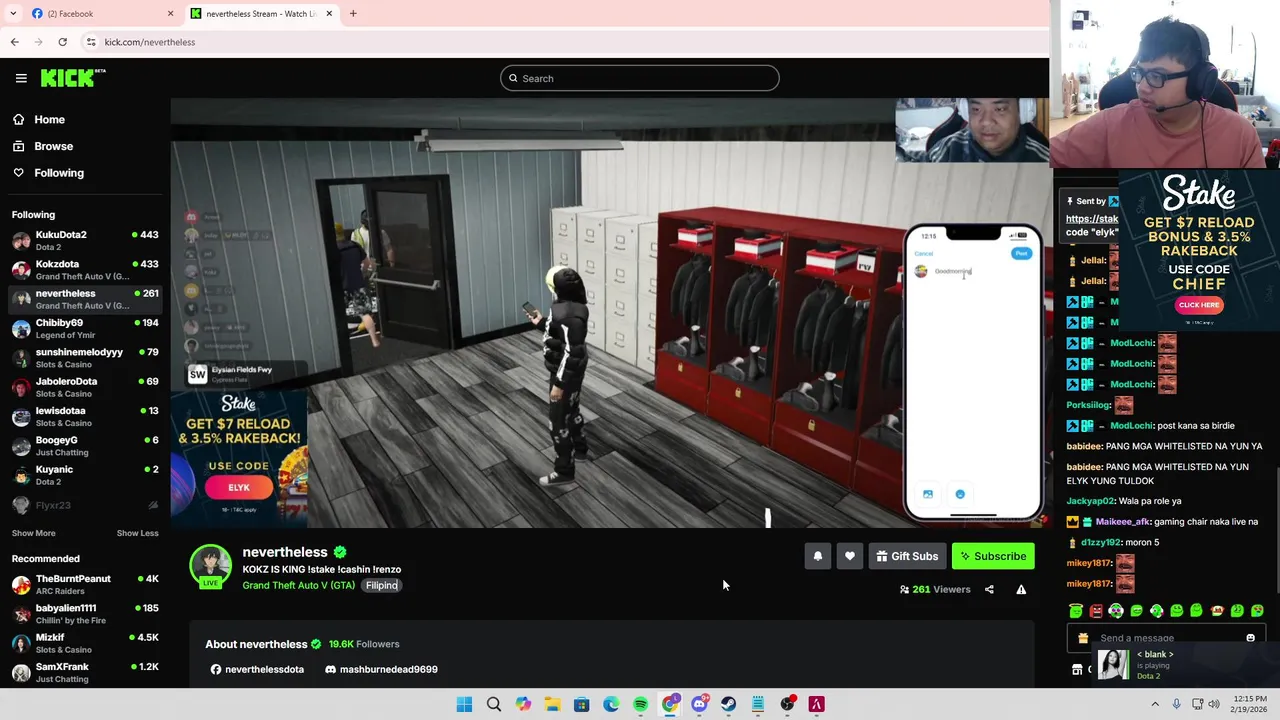Screen dimensions: 1280x720
Task: Click CLICK HERE on the Stake ad
Action: coord(1198,305)
